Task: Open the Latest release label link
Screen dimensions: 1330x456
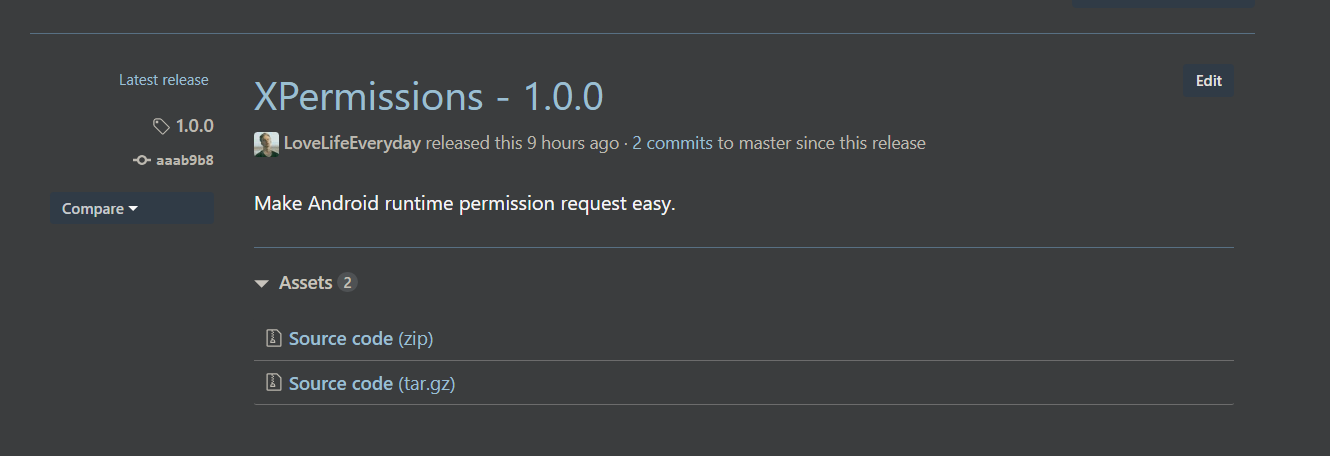Action: (x=164, y=80)
